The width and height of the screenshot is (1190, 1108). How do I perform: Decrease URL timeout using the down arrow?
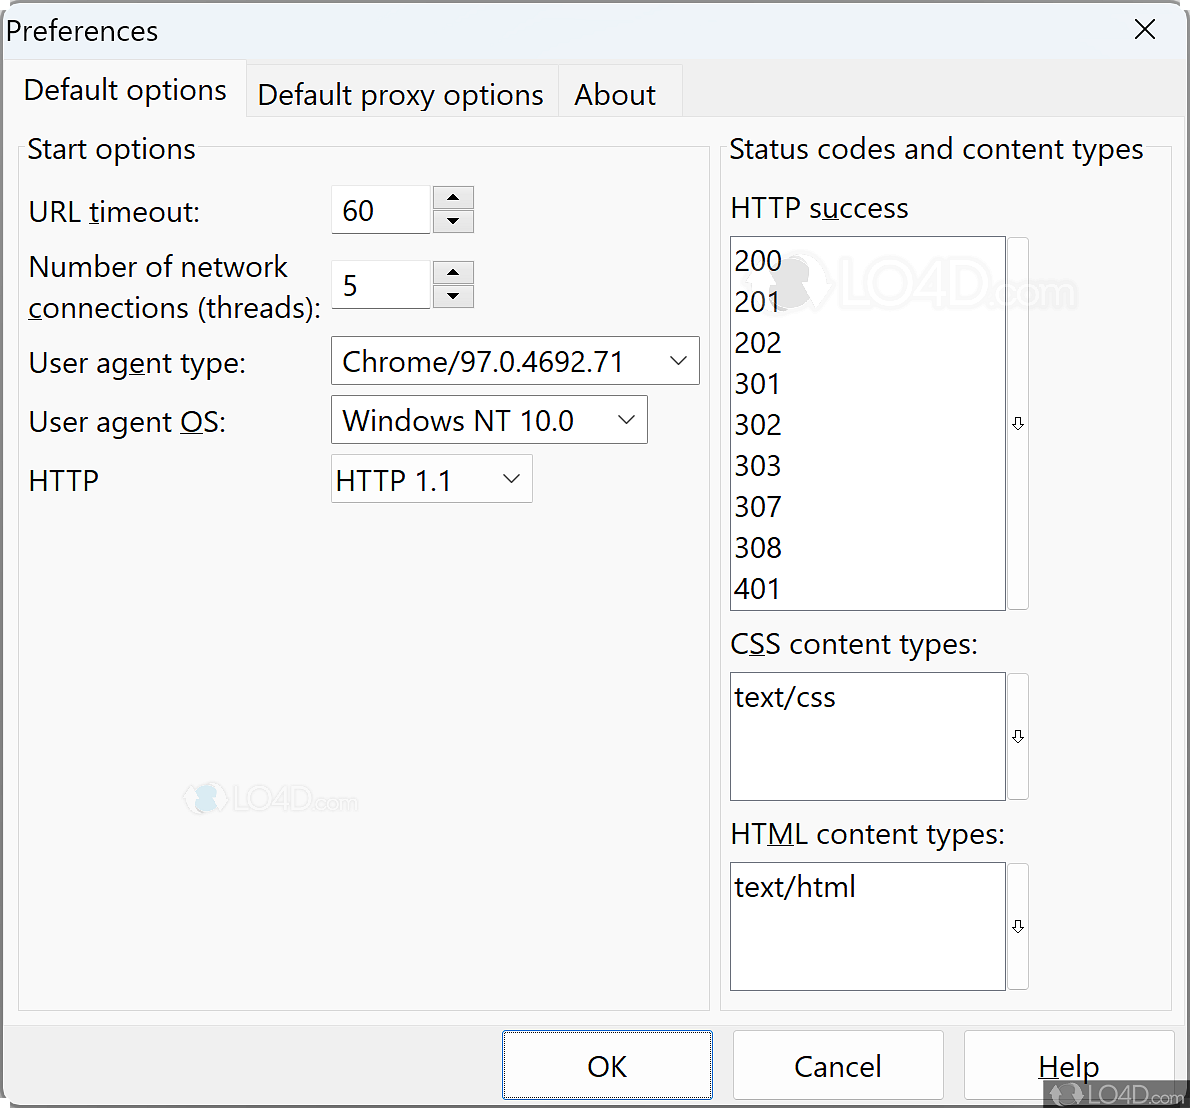pos(452,221)
